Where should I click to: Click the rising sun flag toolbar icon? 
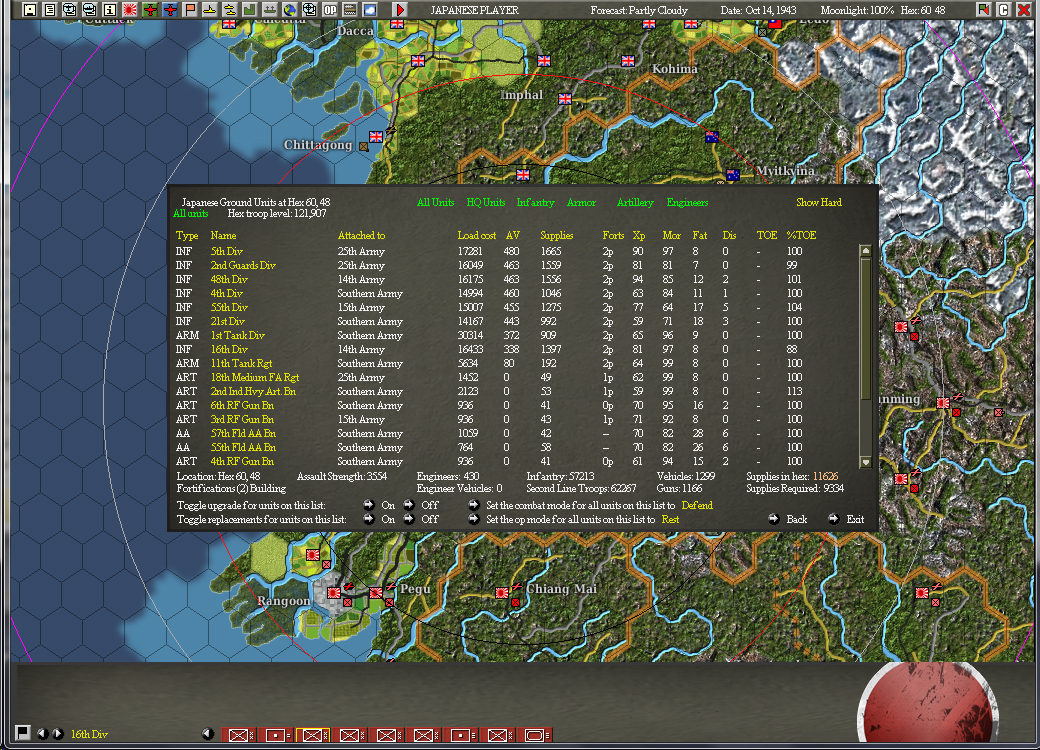click(x=130, y=9)
